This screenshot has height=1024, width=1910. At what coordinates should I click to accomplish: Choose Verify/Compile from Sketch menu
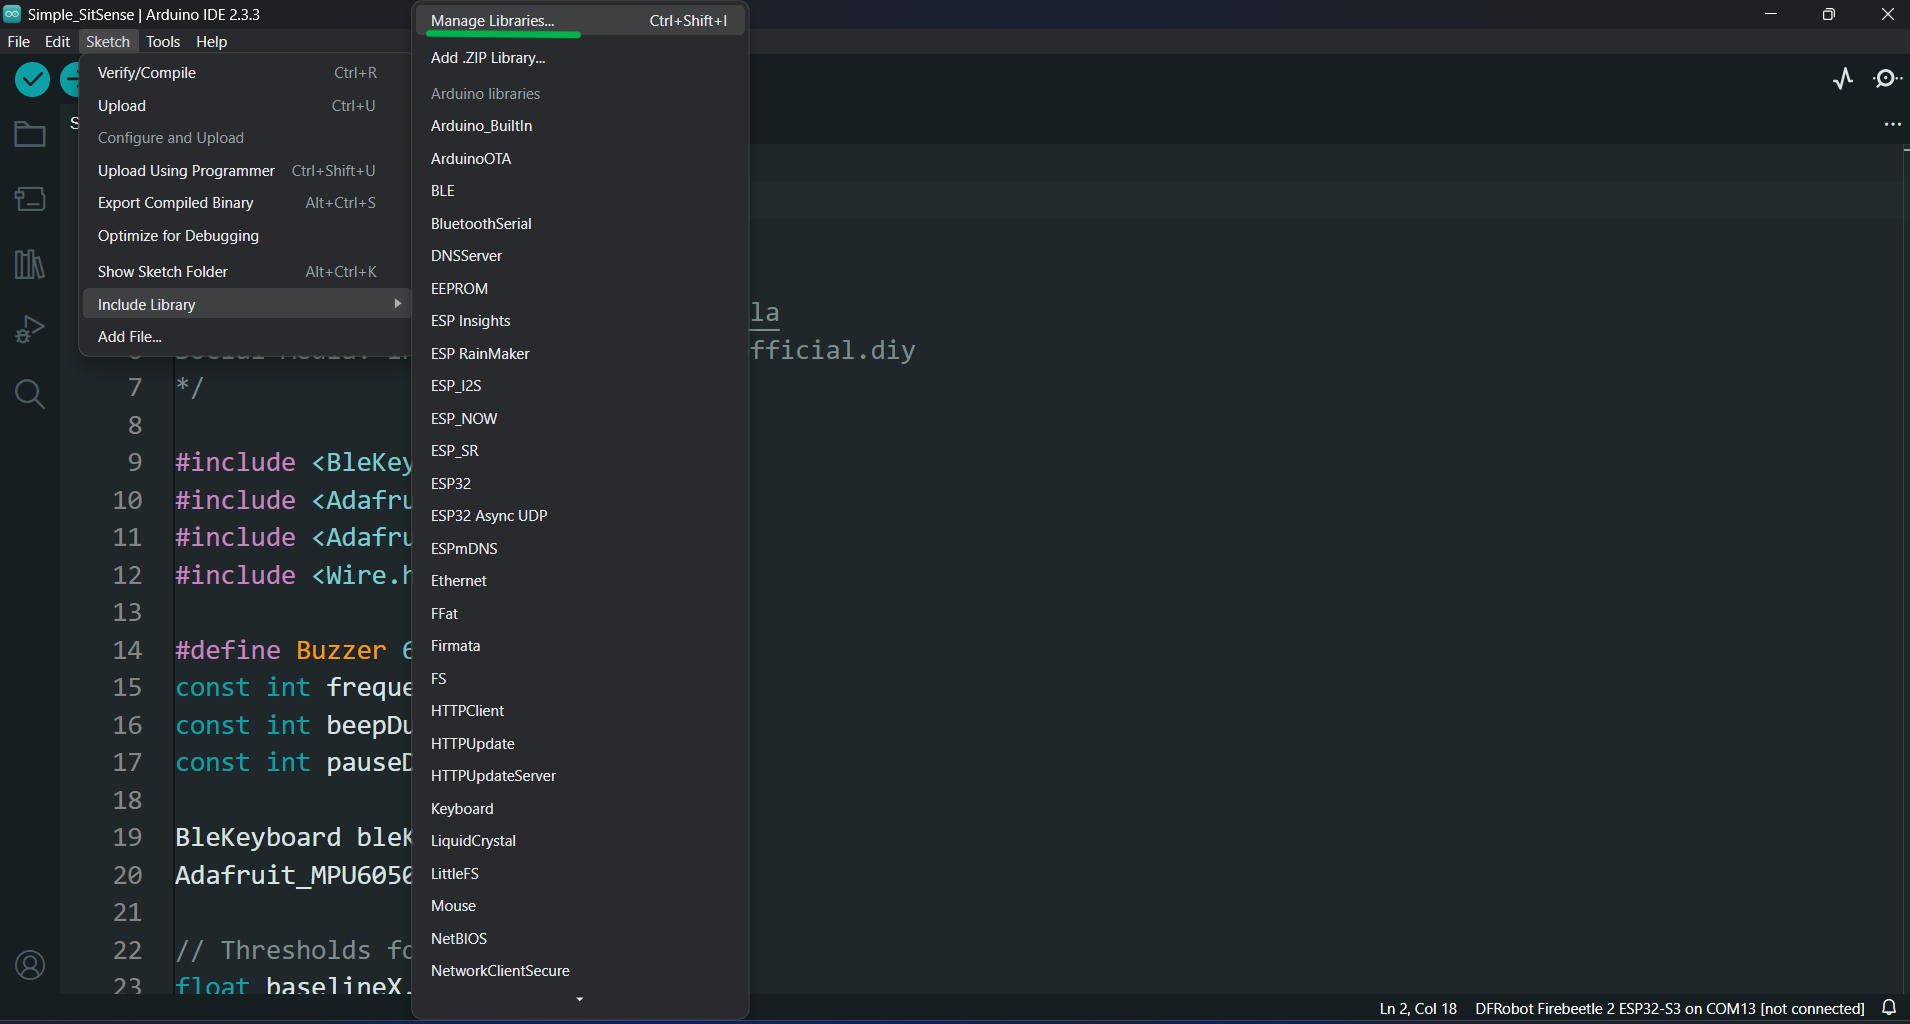tap(245, 73)
